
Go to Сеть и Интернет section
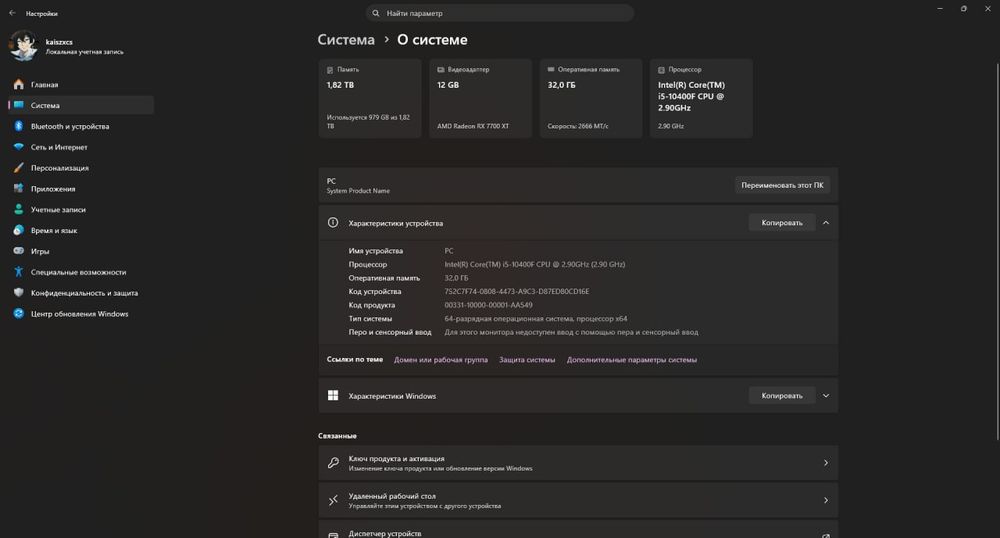(81, 147)
